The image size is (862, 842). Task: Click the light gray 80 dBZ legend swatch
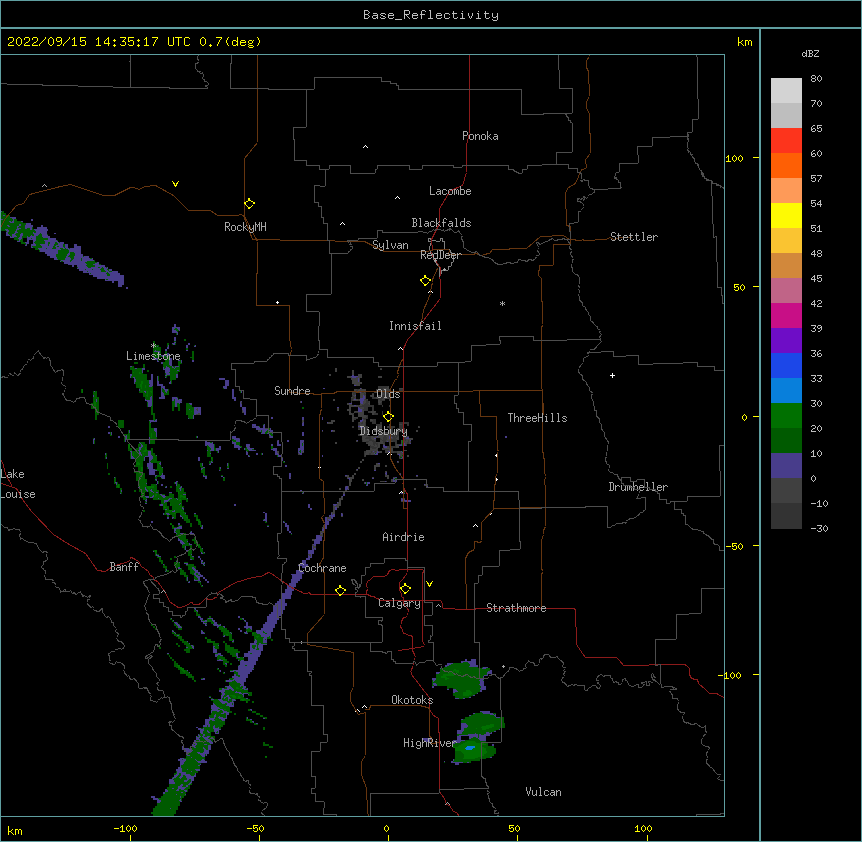coord(786,91)
